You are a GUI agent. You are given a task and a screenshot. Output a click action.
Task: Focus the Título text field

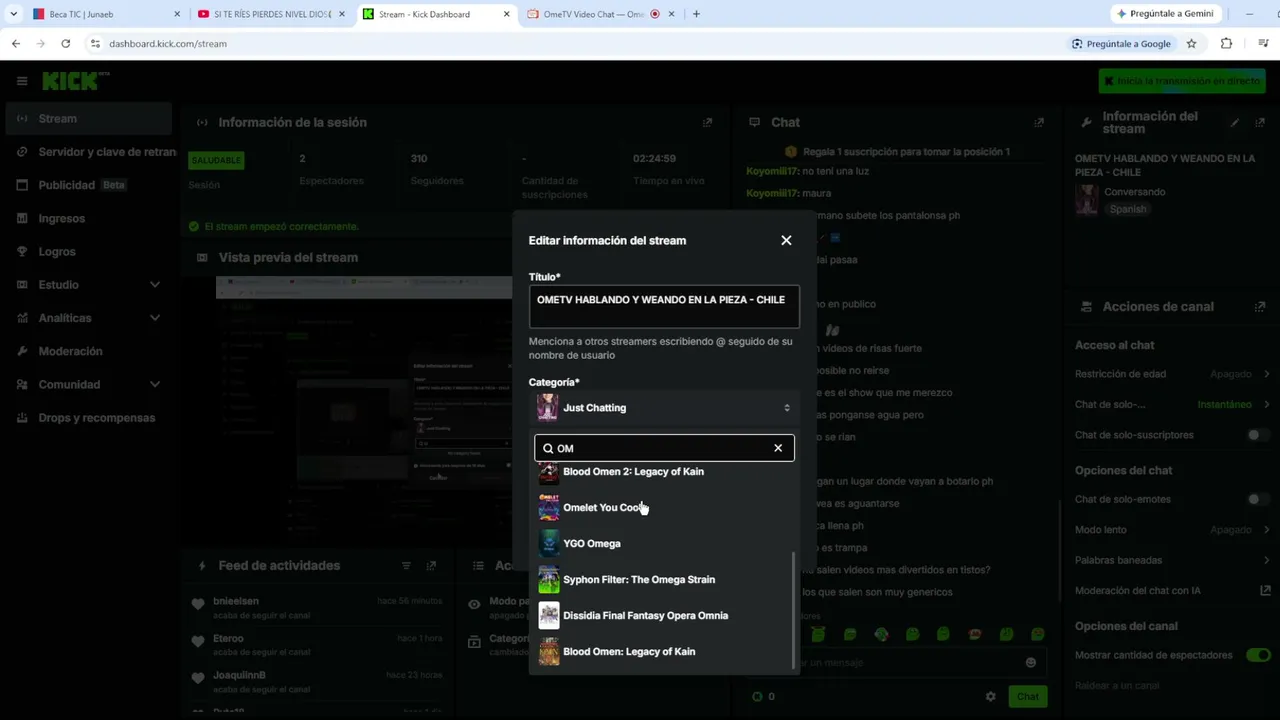(x=664, y=307)
